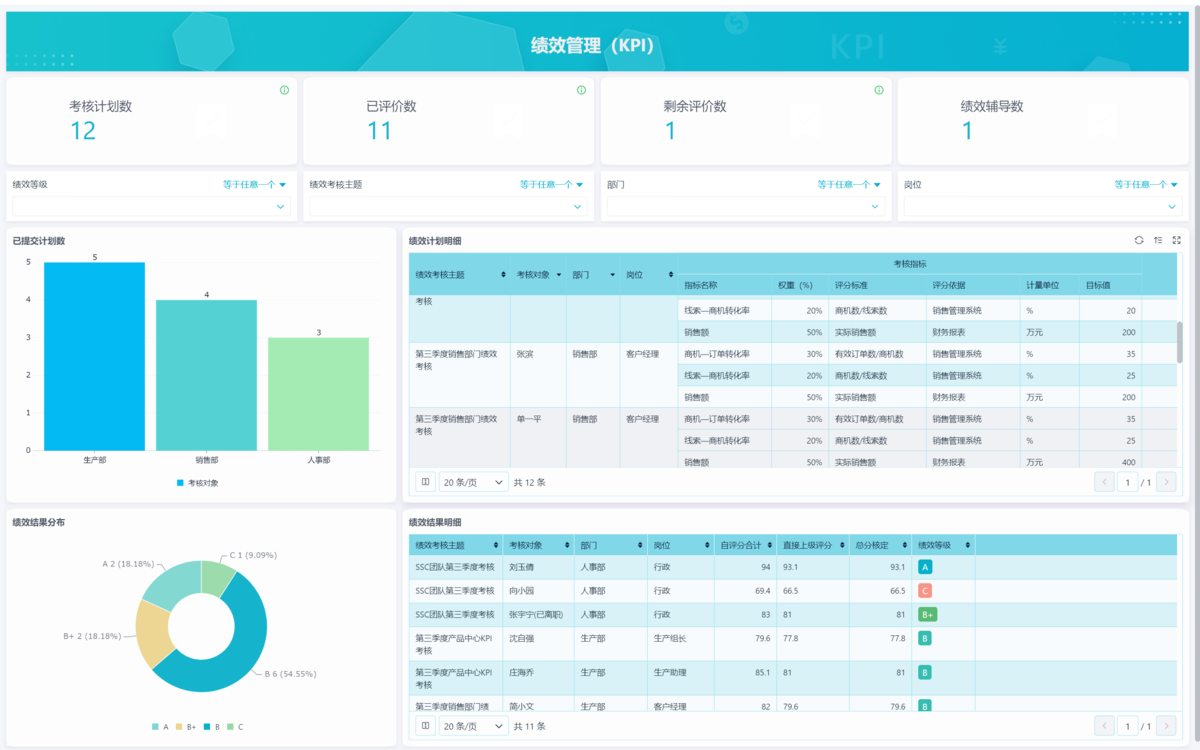Click the info icon on 考核计划数 card
This screenshot has width=1200, height=750.
(x=284, y=90)
